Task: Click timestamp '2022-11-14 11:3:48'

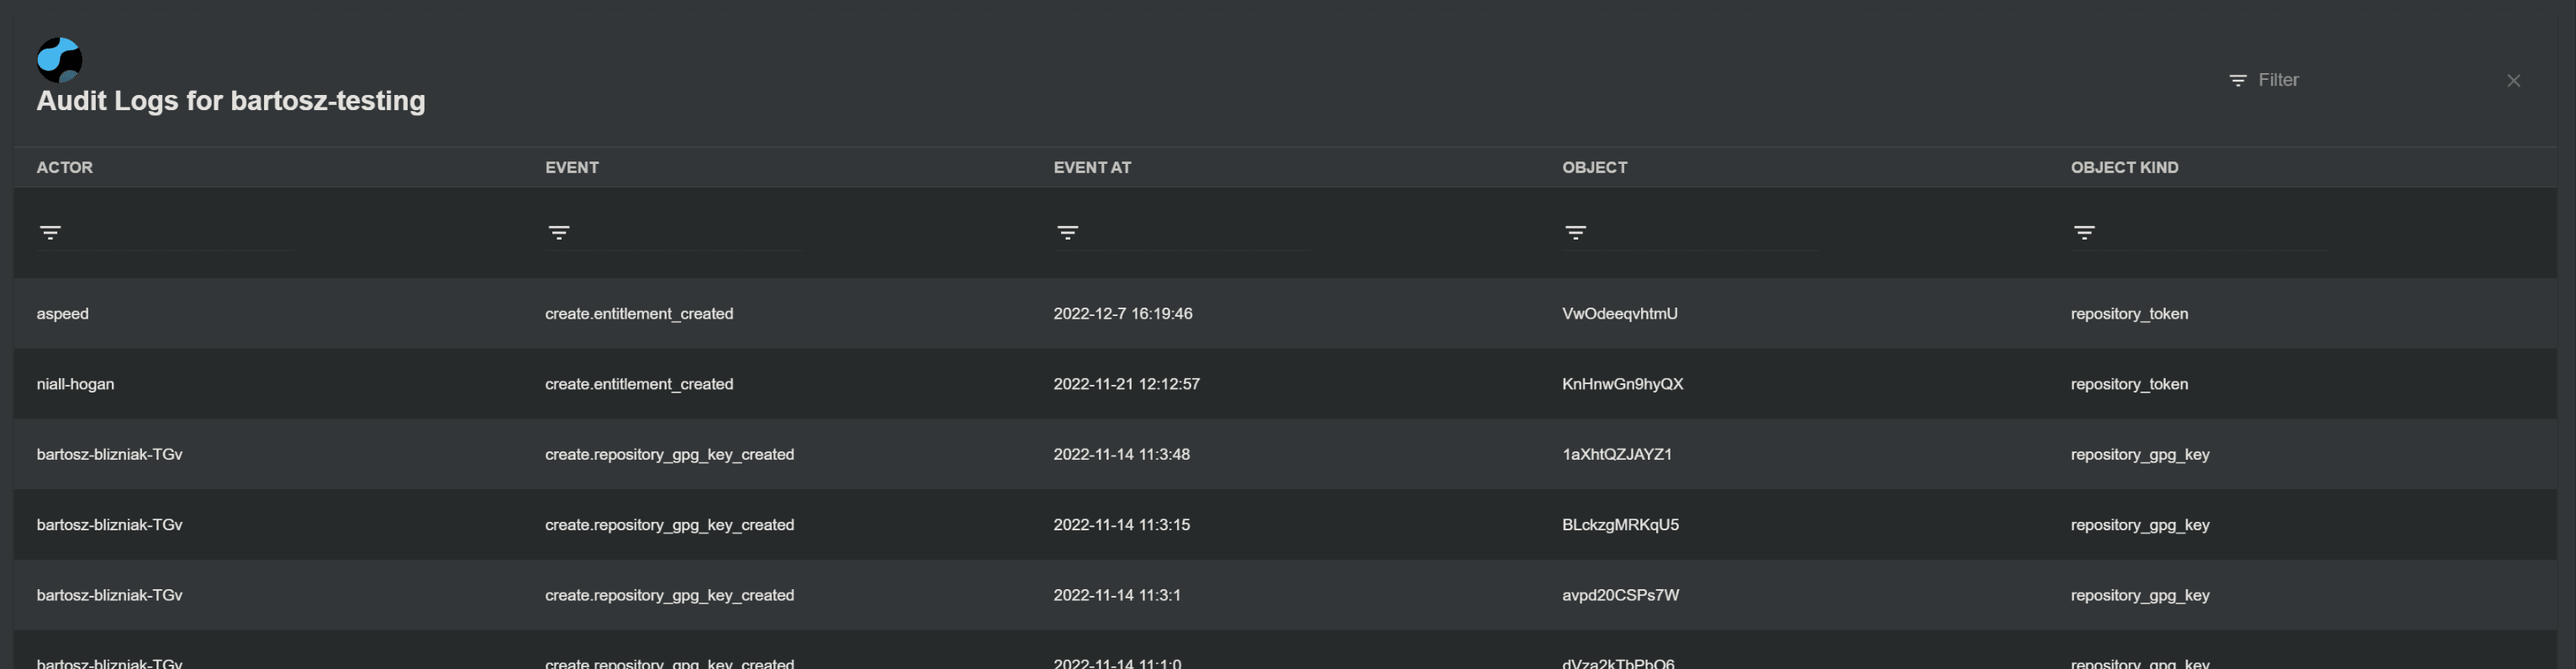Action: (1122, 454)
